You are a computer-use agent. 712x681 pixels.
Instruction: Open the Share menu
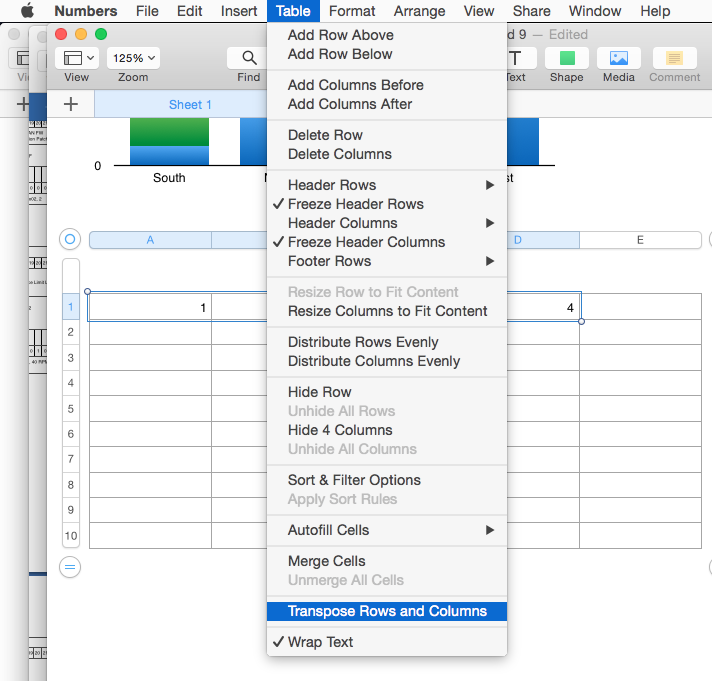(x=531, y=10)
